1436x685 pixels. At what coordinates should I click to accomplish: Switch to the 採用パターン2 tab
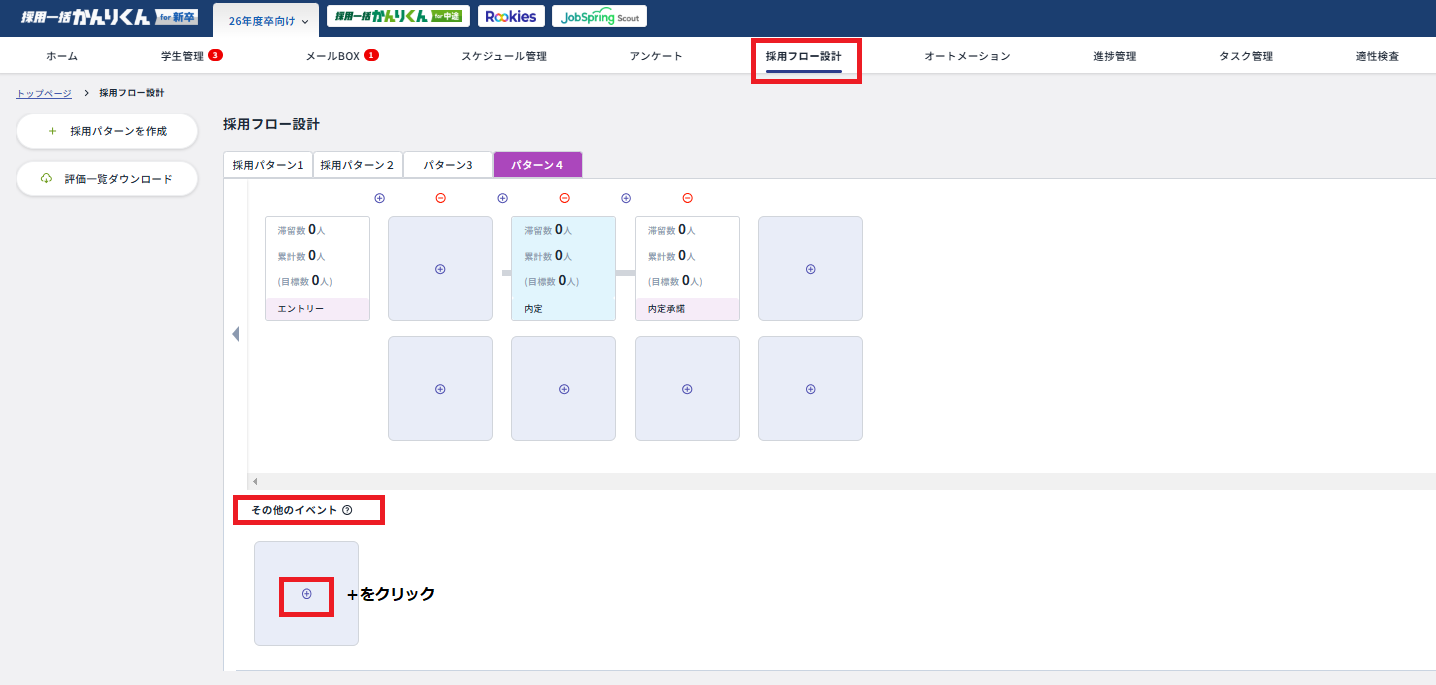pos(357,165)
